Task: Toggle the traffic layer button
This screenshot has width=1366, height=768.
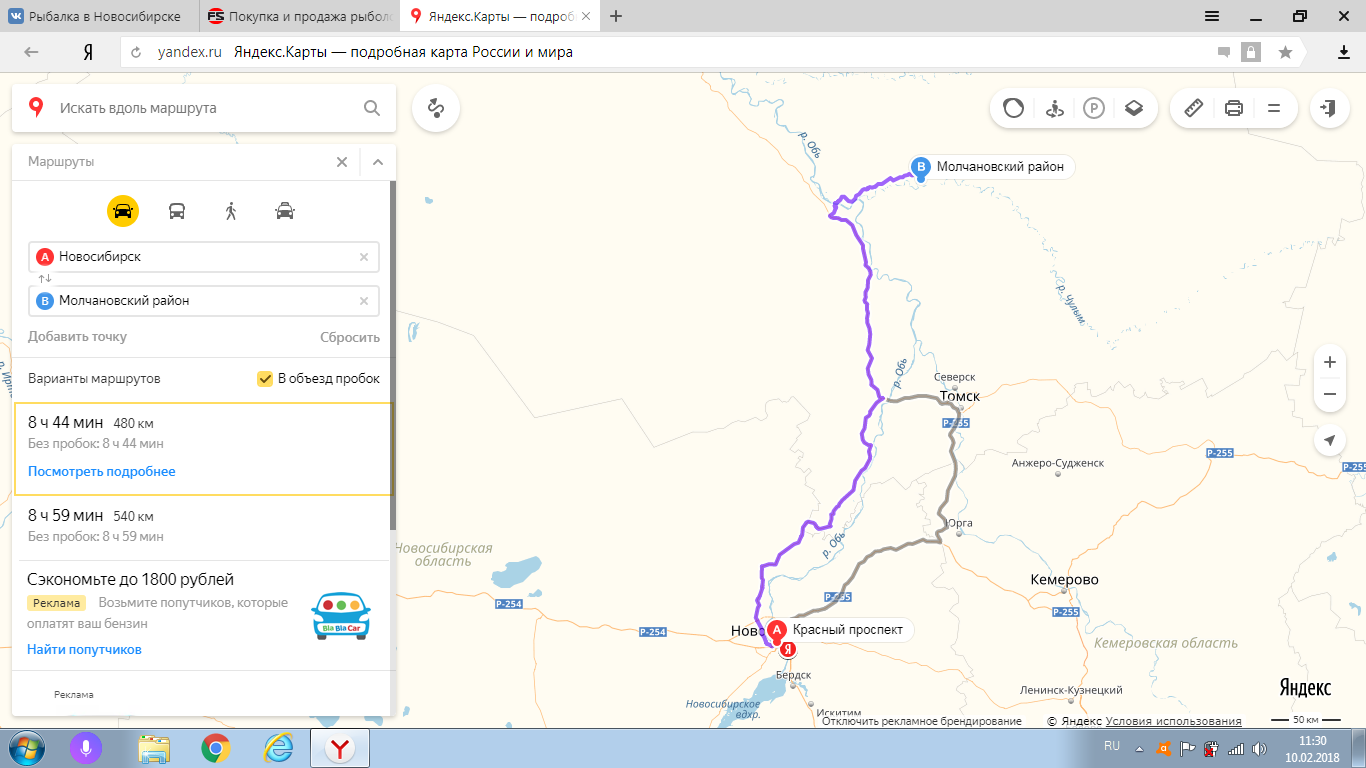Action: click(x=1013, y=108)
